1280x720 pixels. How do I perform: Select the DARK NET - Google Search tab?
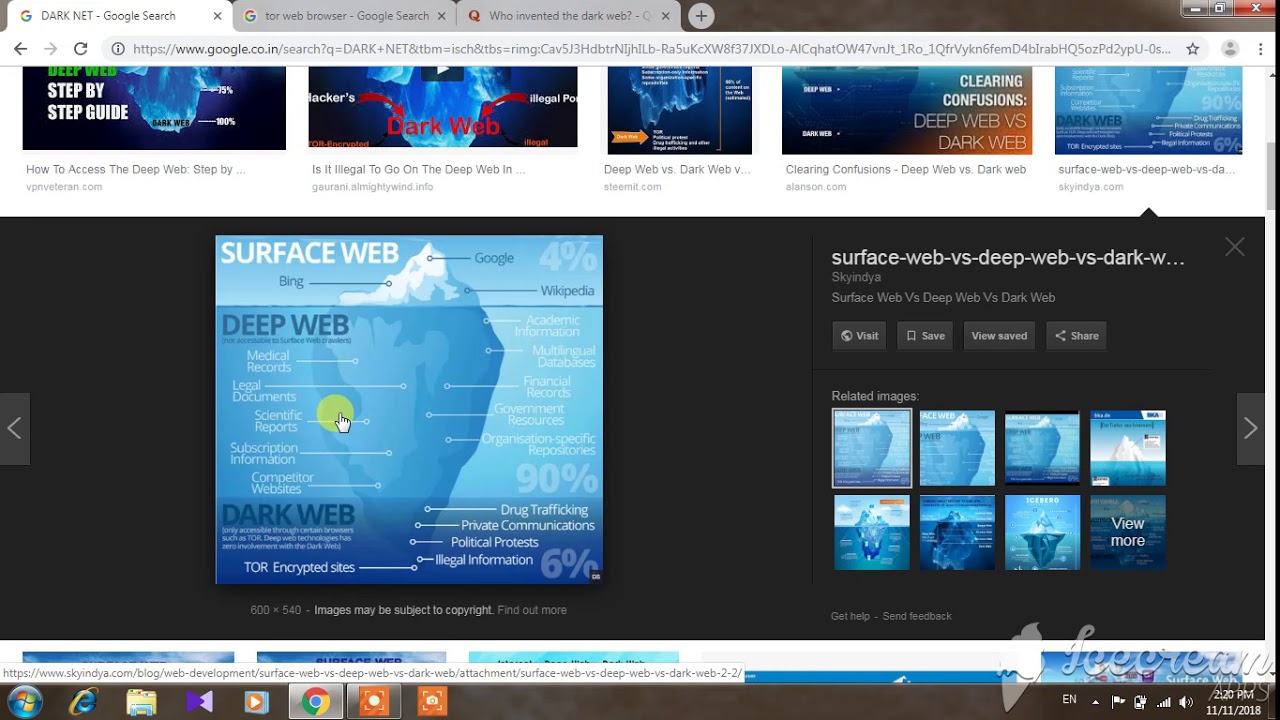click(120, 16)
